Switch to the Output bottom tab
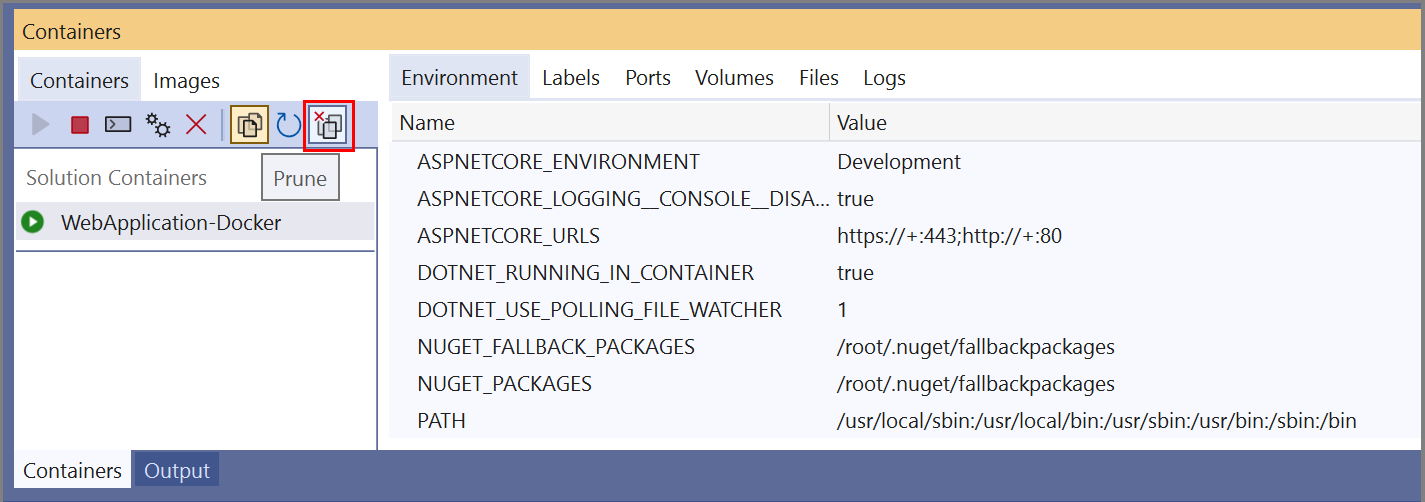 tap(176, 471)
